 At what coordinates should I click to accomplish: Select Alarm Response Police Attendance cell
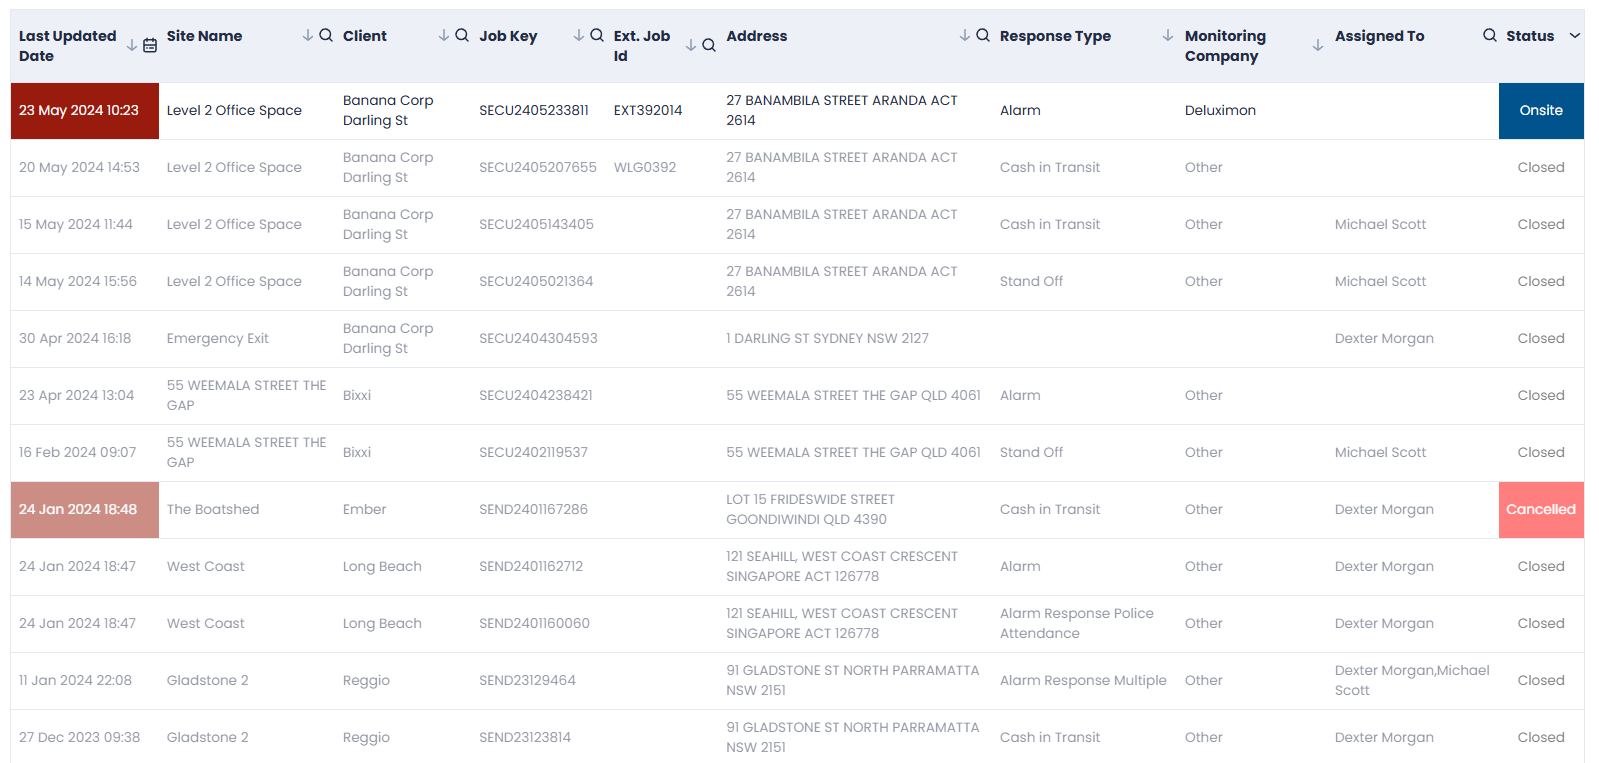click(1077, 623)
